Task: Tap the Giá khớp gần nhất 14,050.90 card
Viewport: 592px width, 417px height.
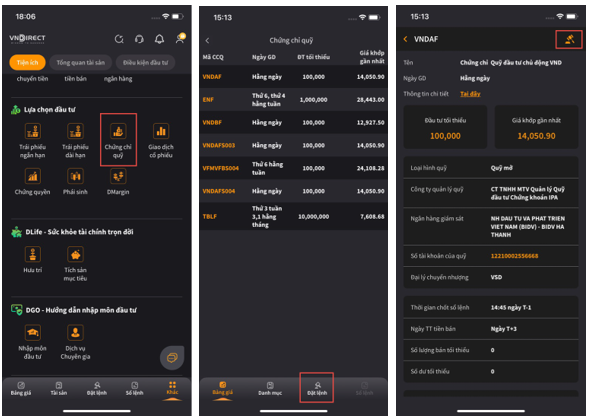Action: coord(536,127)
